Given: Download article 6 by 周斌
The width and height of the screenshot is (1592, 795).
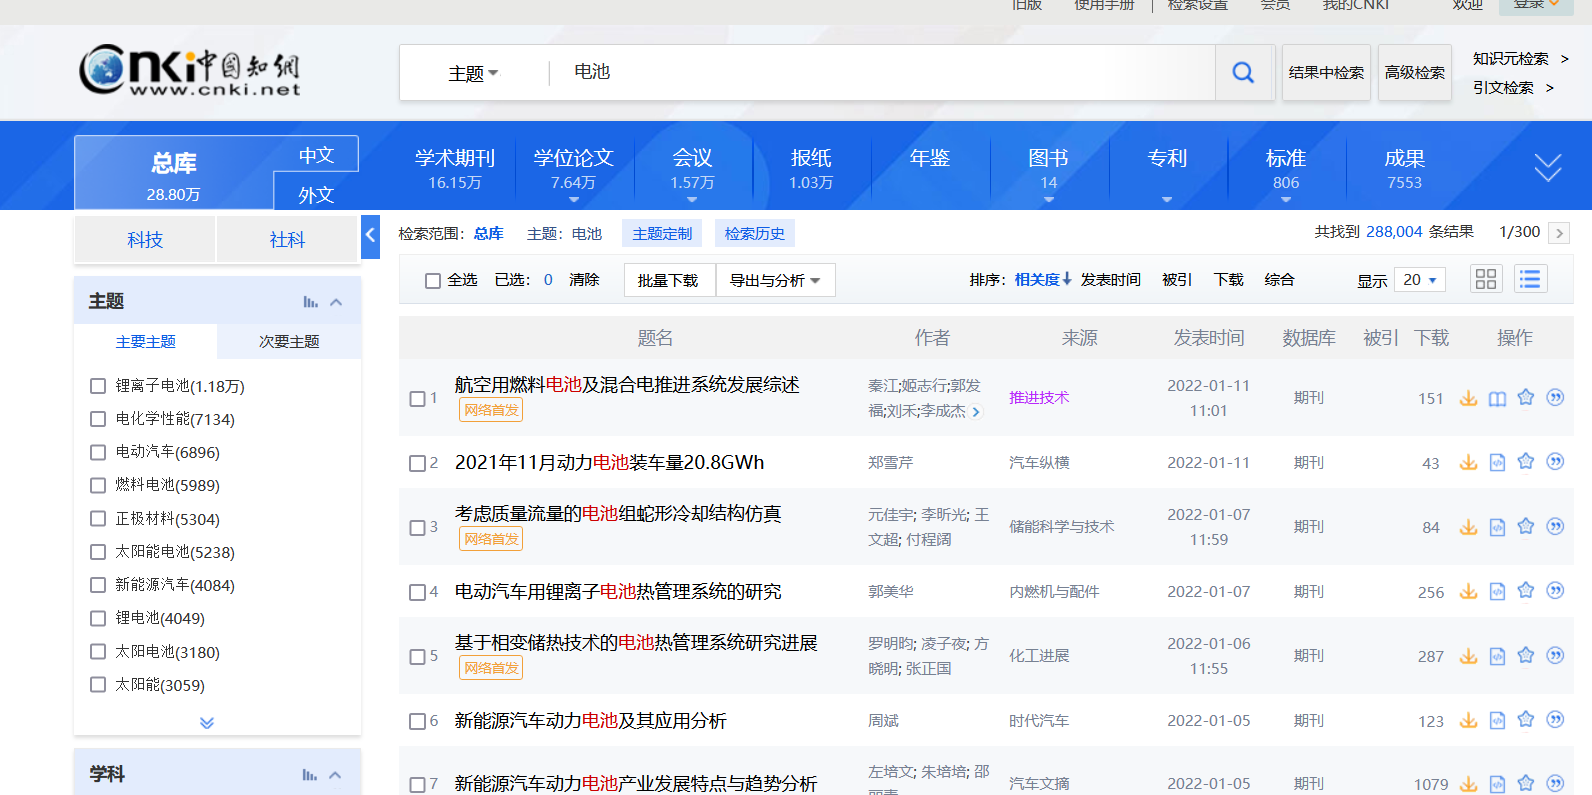Looking at the screenshot, I should pyautogui.click(x=1468, y=720).
